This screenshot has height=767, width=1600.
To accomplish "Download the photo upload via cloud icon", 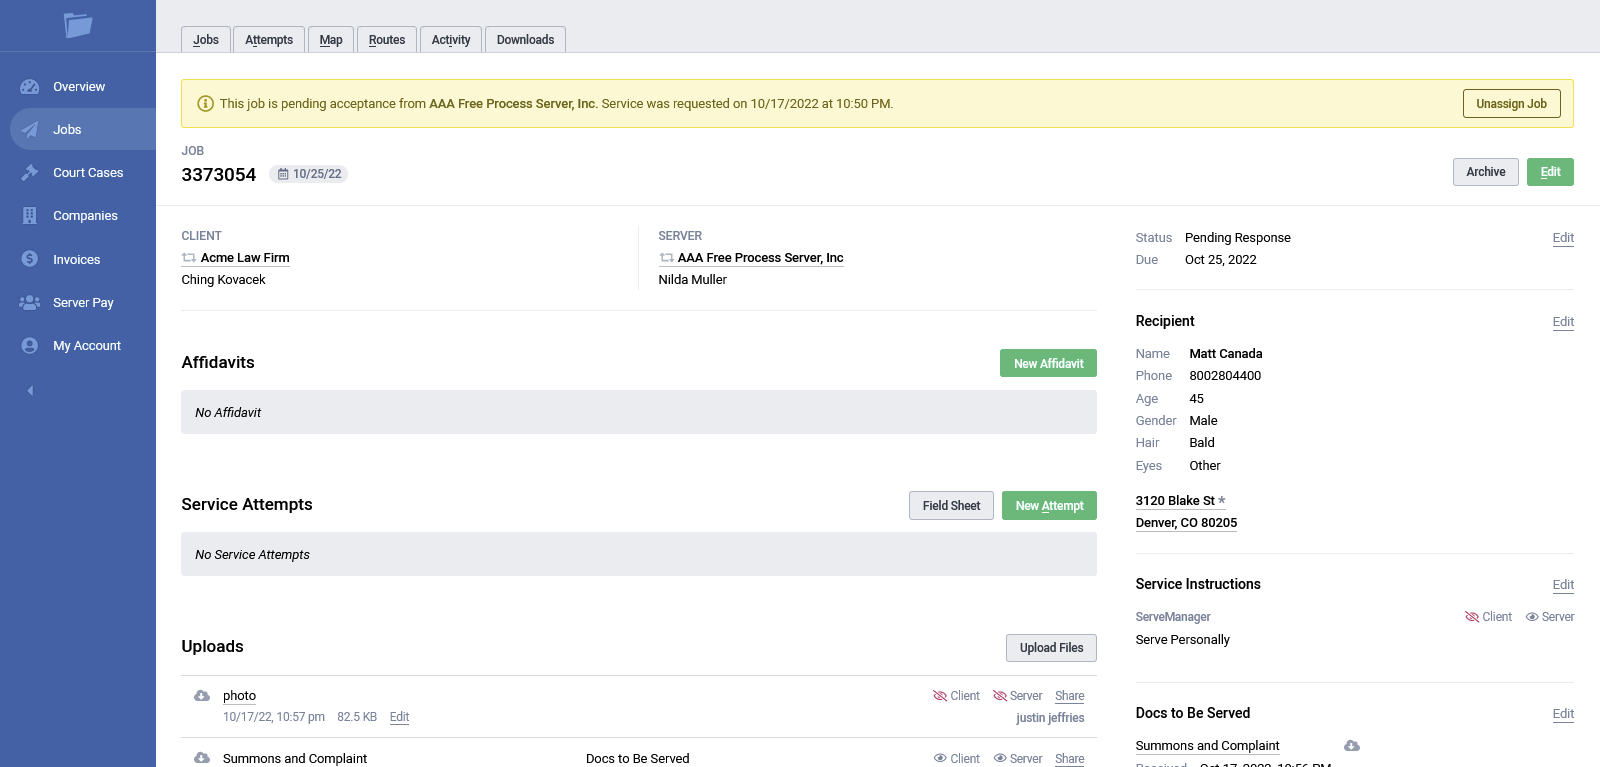I will pos(202,696).
